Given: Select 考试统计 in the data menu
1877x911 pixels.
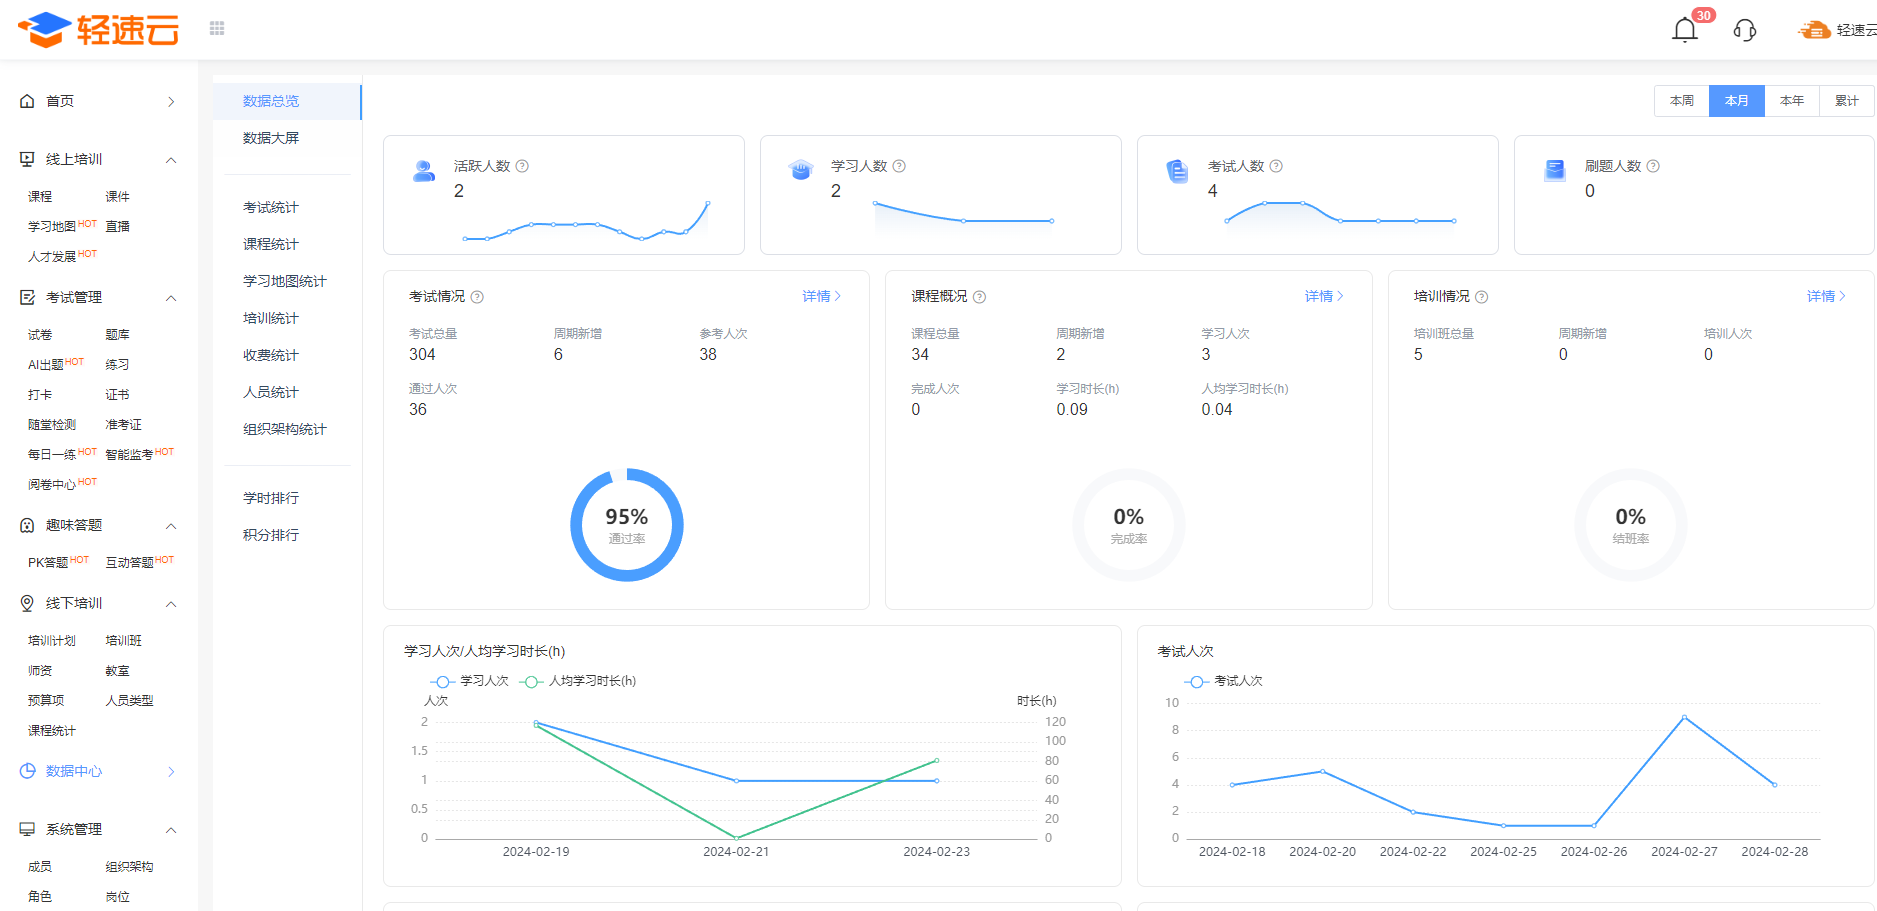Looking at the screenshot, I should click(271, 207).
